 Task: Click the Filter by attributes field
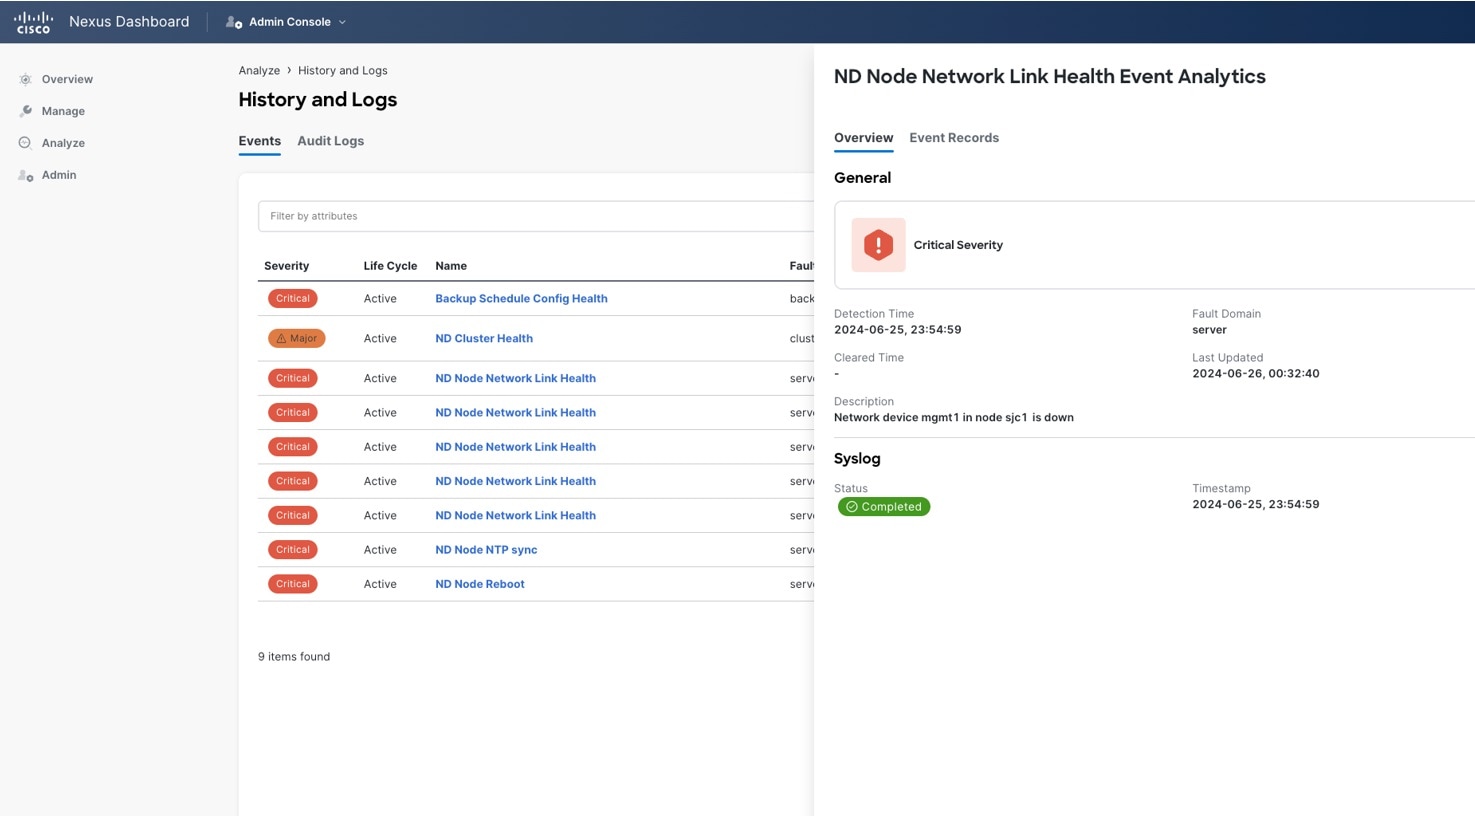click(536, 216)
